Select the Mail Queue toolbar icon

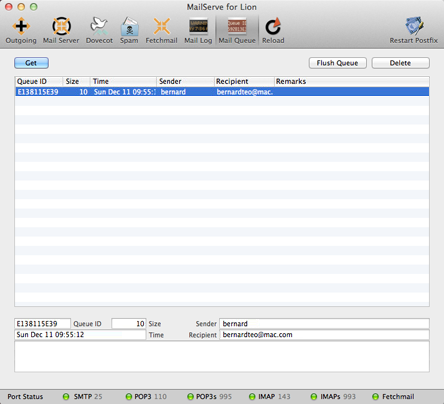tap(237, 26)
